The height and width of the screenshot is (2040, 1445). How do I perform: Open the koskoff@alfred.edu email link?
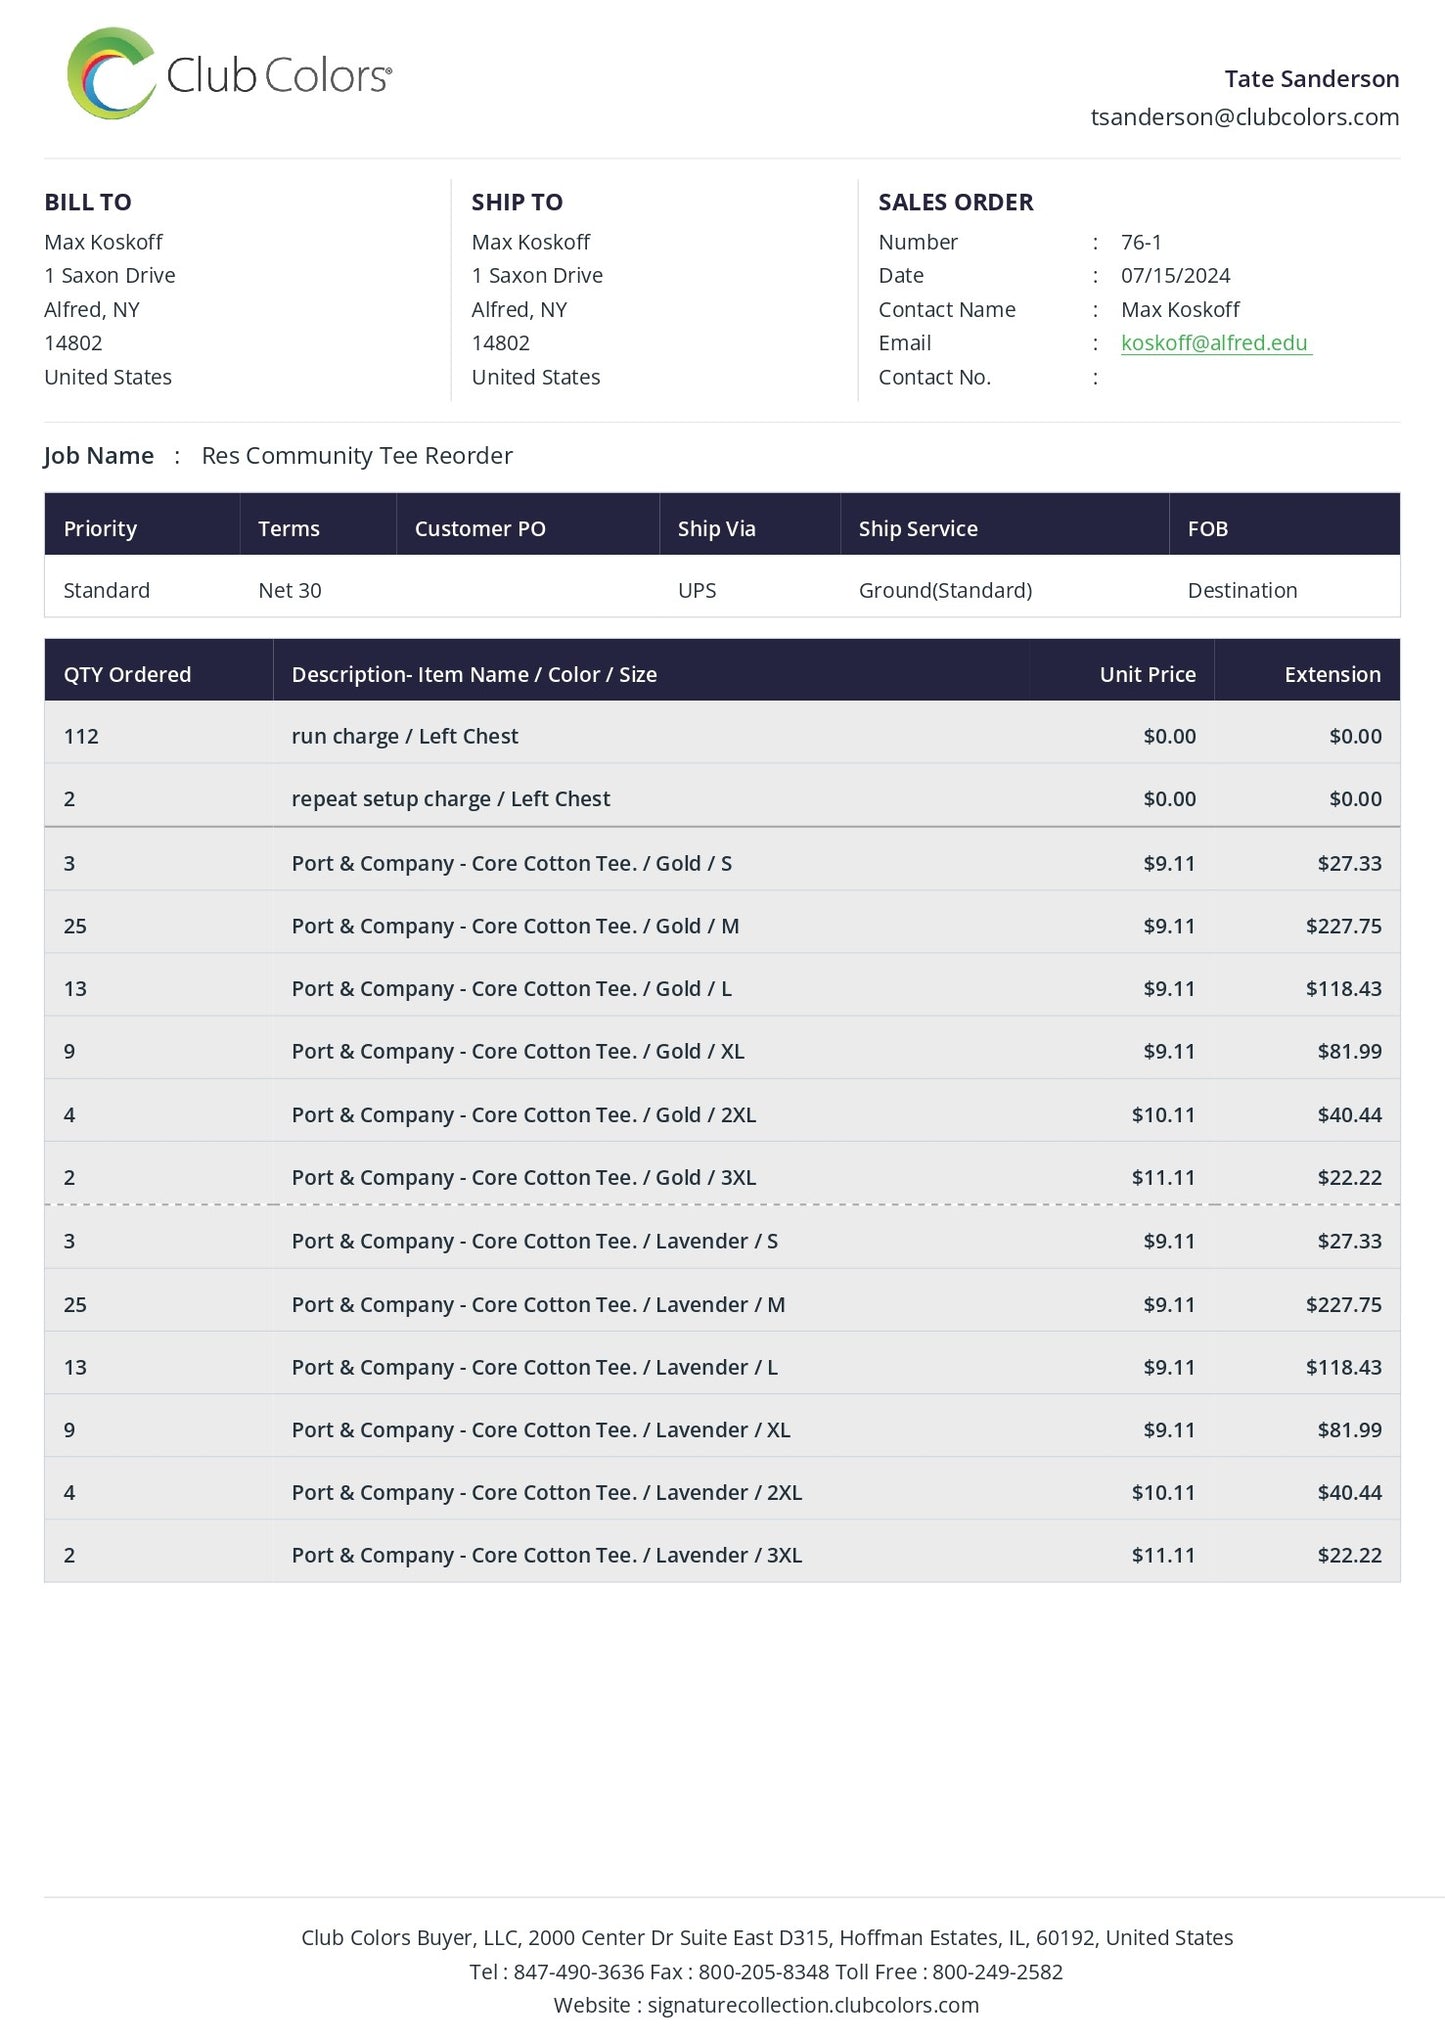1214,343
